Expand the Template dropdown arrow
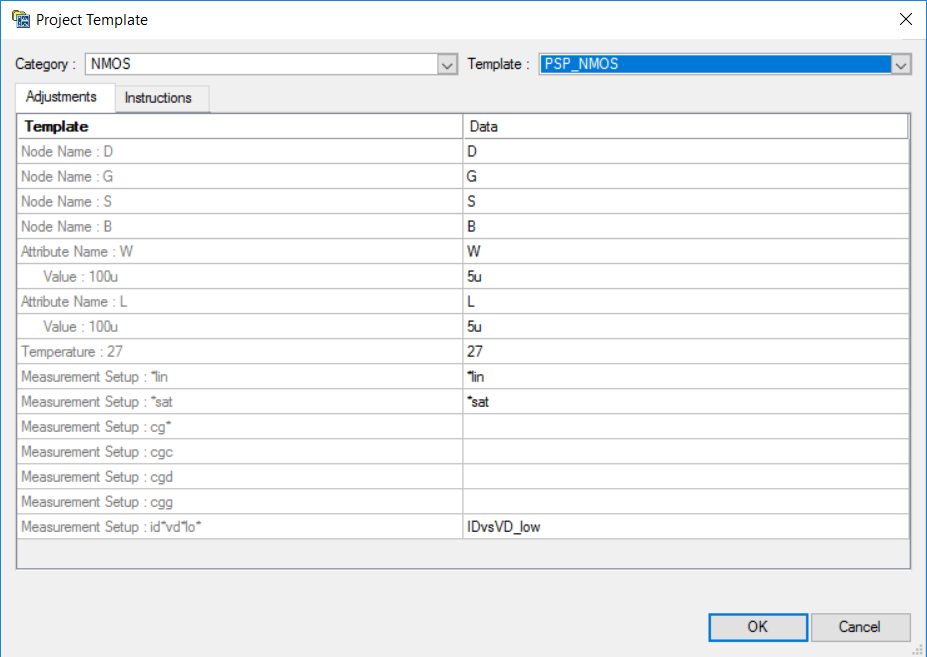 point(900,64)
